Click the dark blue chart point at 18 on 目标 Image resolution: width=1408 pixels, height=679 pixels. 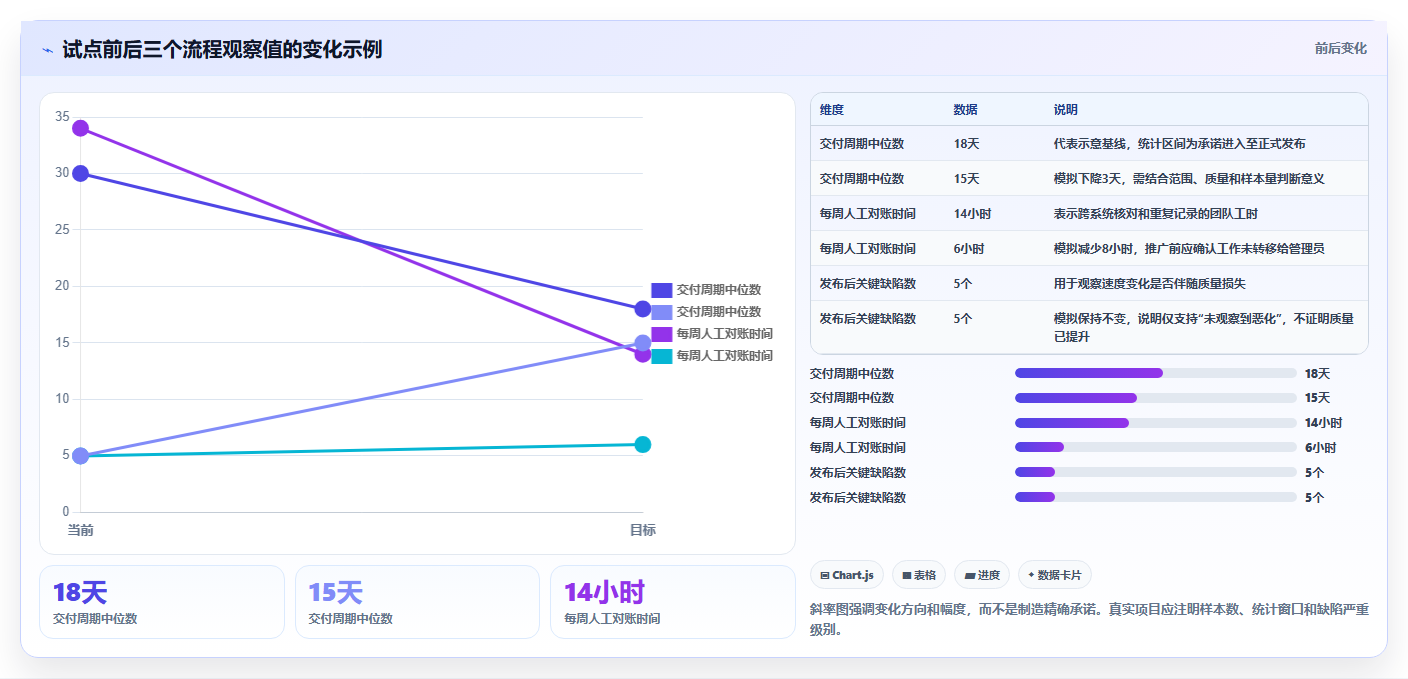(x=643, y=309)
